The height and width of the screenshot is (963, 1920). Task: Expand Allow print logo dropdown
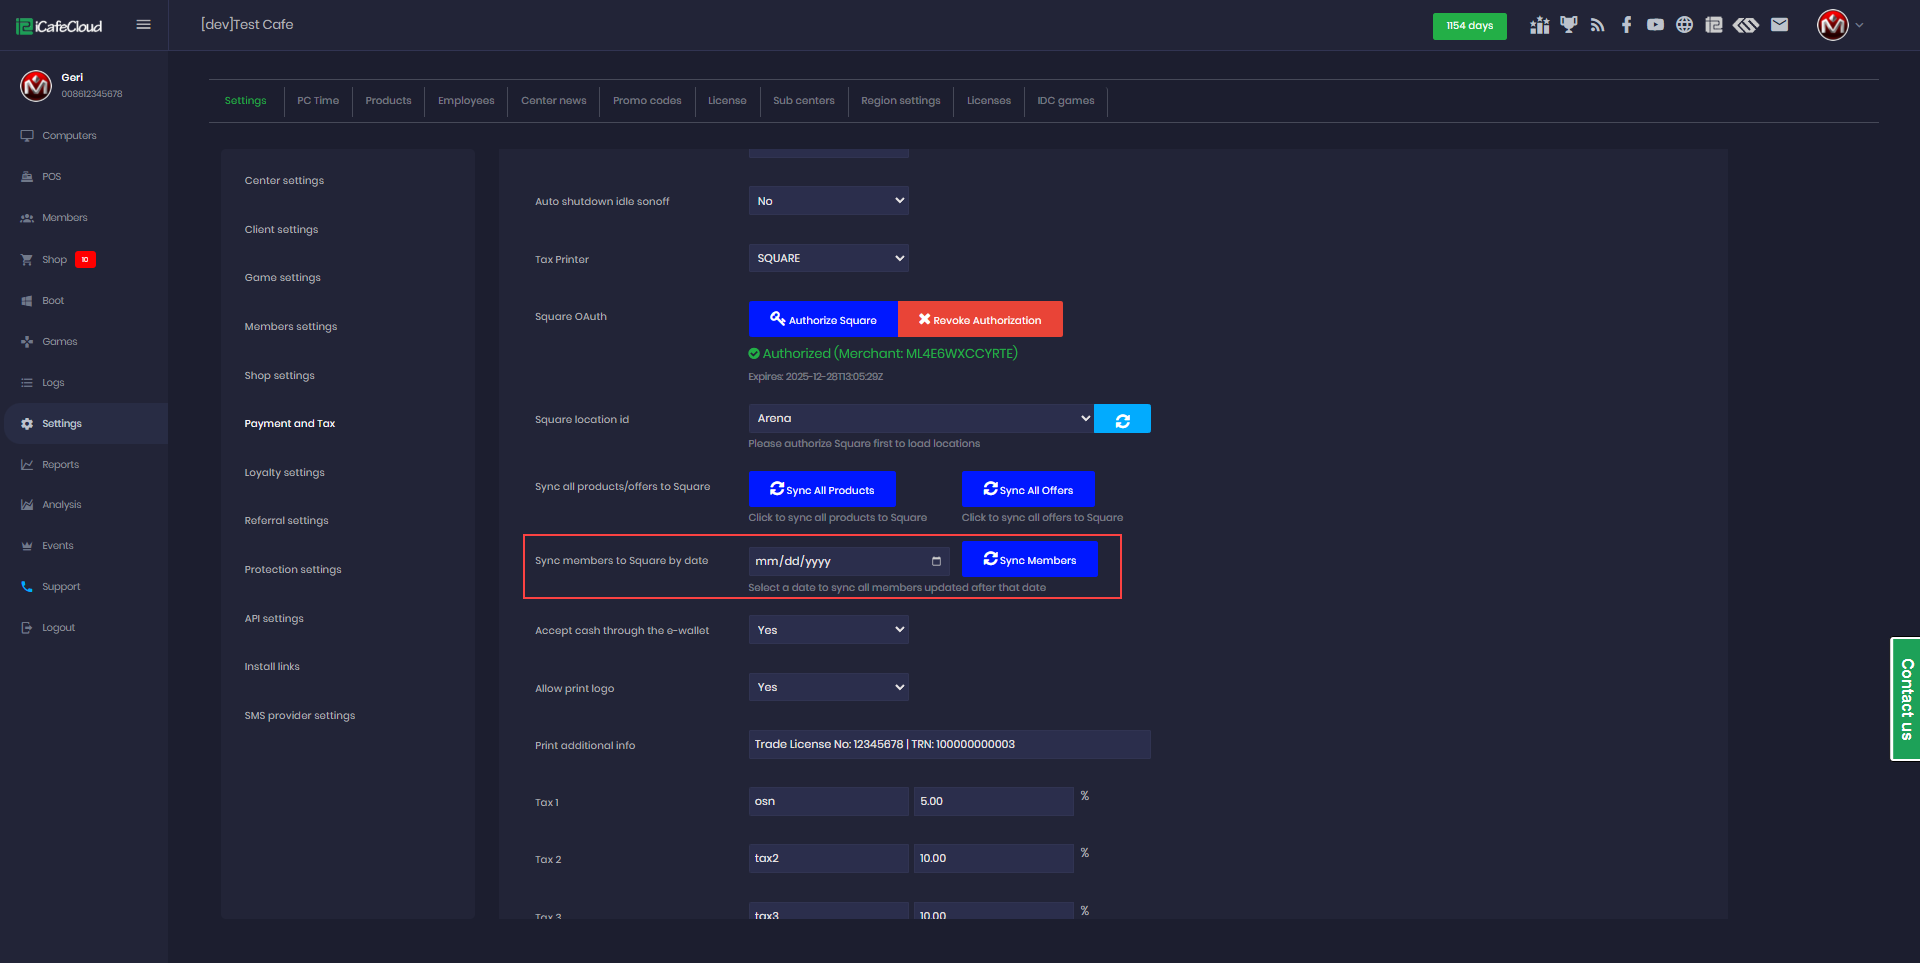[x=828, y=687]
